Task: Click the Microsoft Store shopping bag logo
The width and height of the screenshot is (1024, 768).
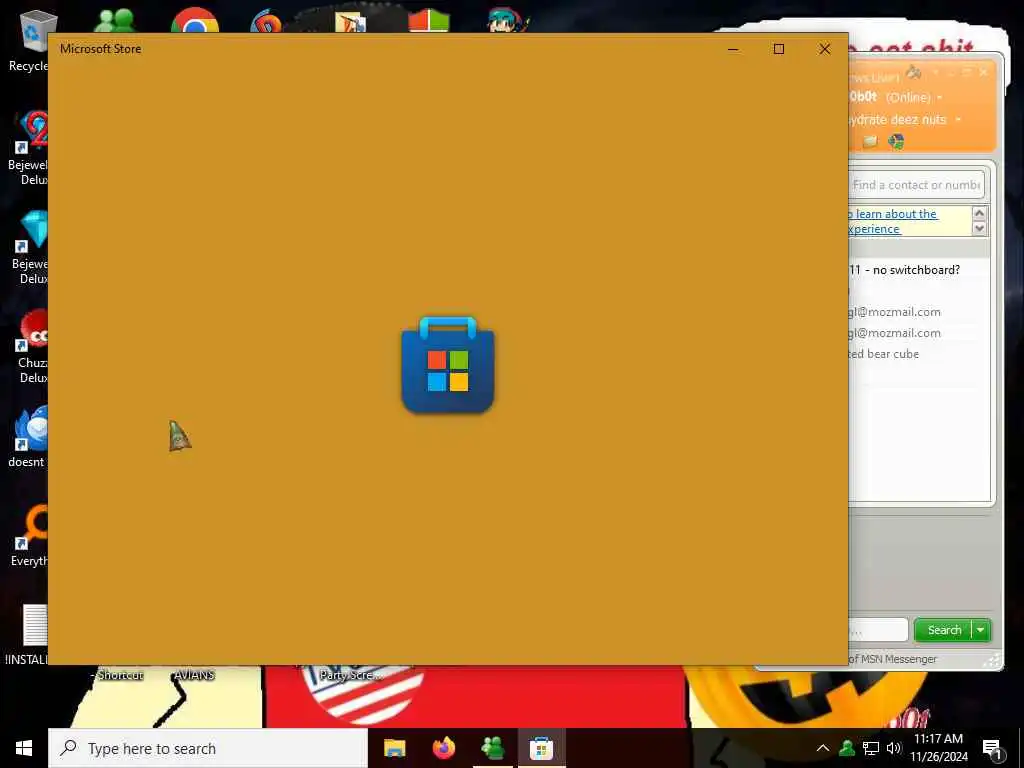Action: (447, 365)
